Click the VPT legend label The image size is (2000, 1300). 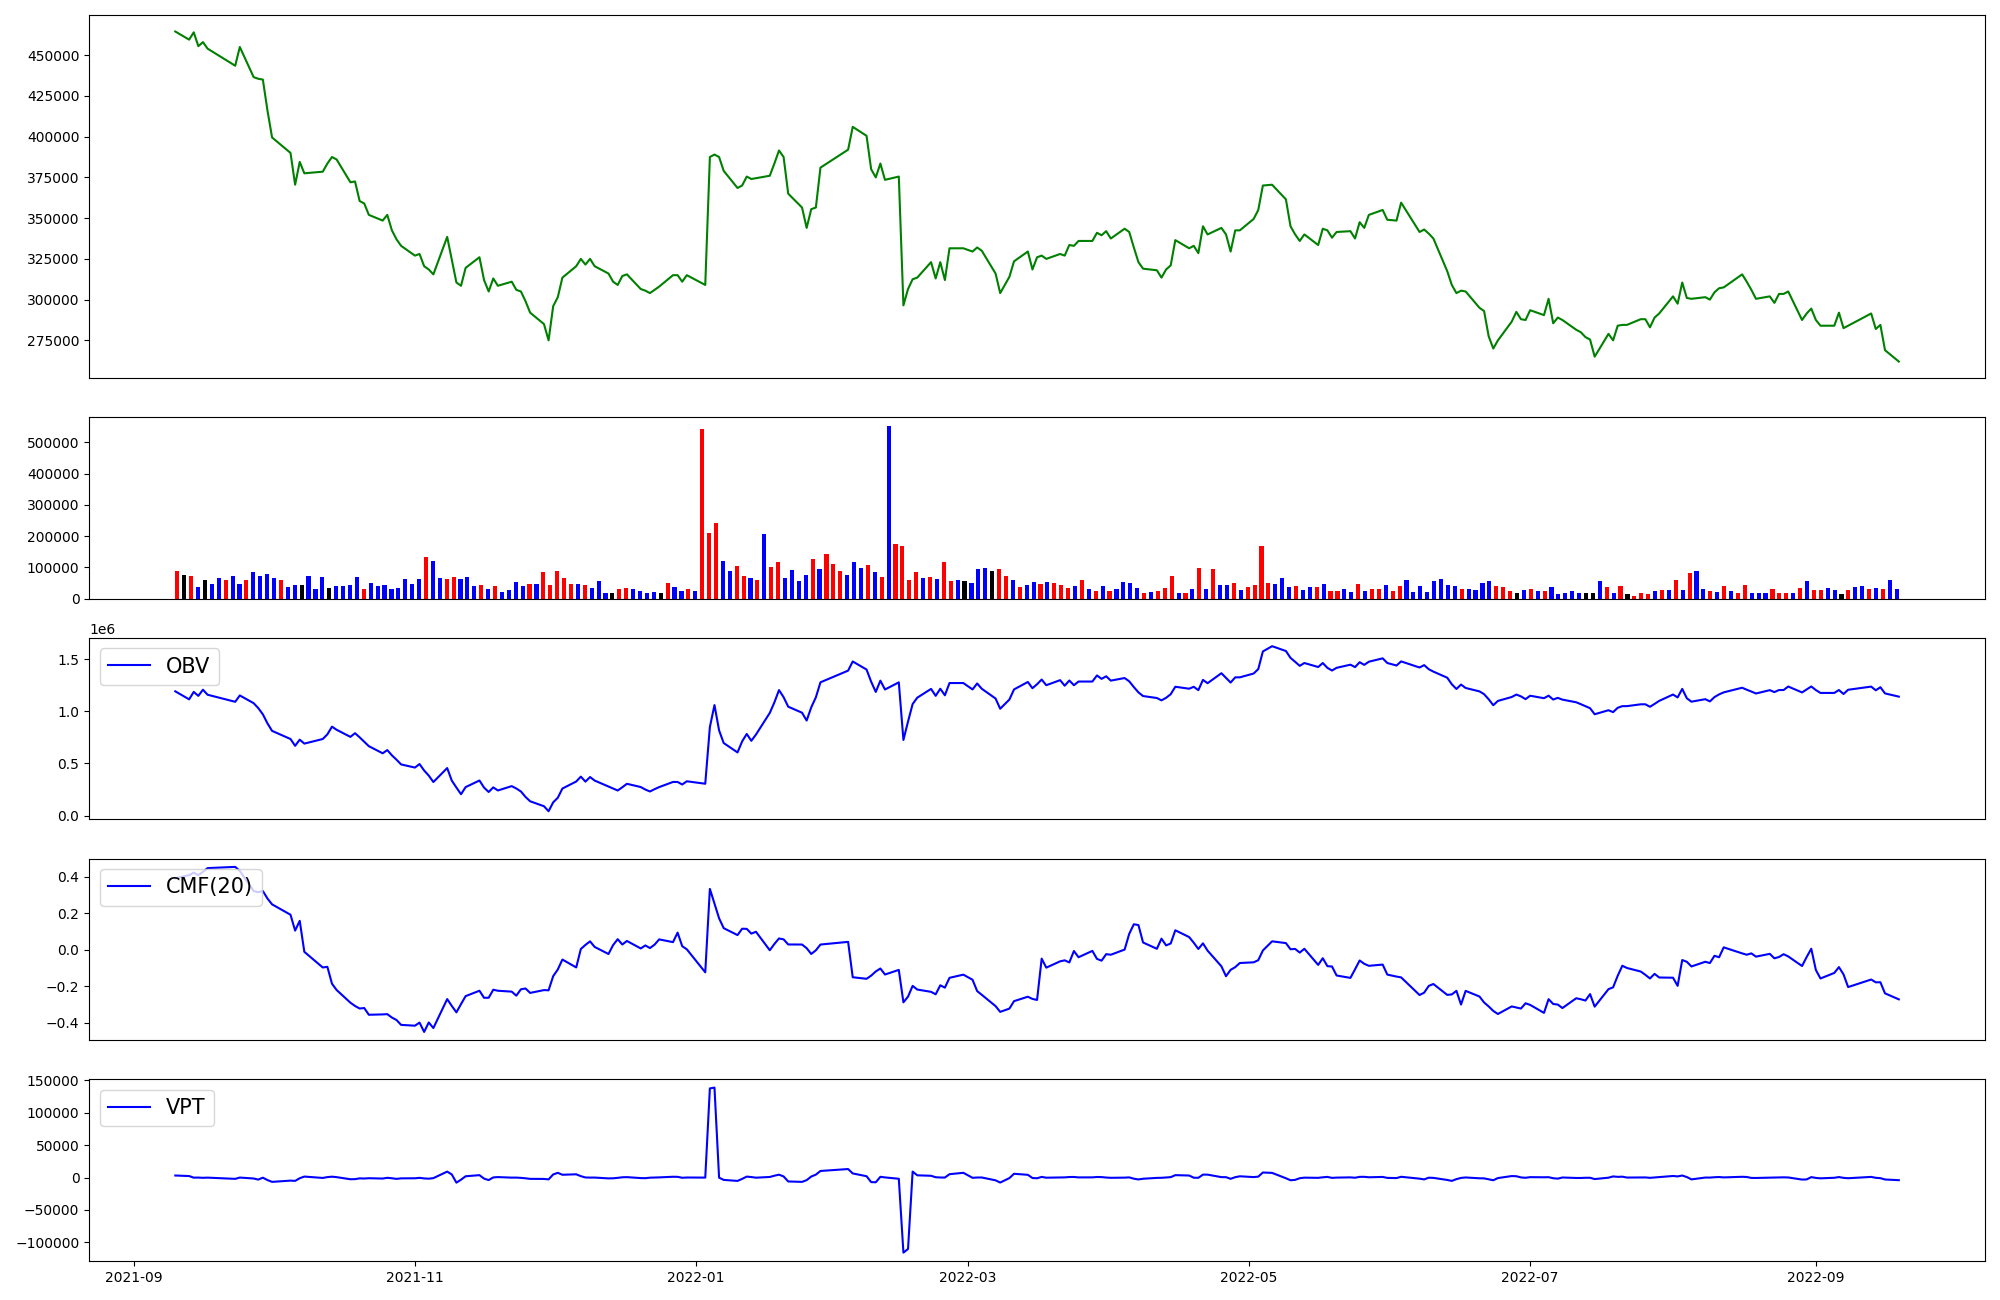point(185,1107)
